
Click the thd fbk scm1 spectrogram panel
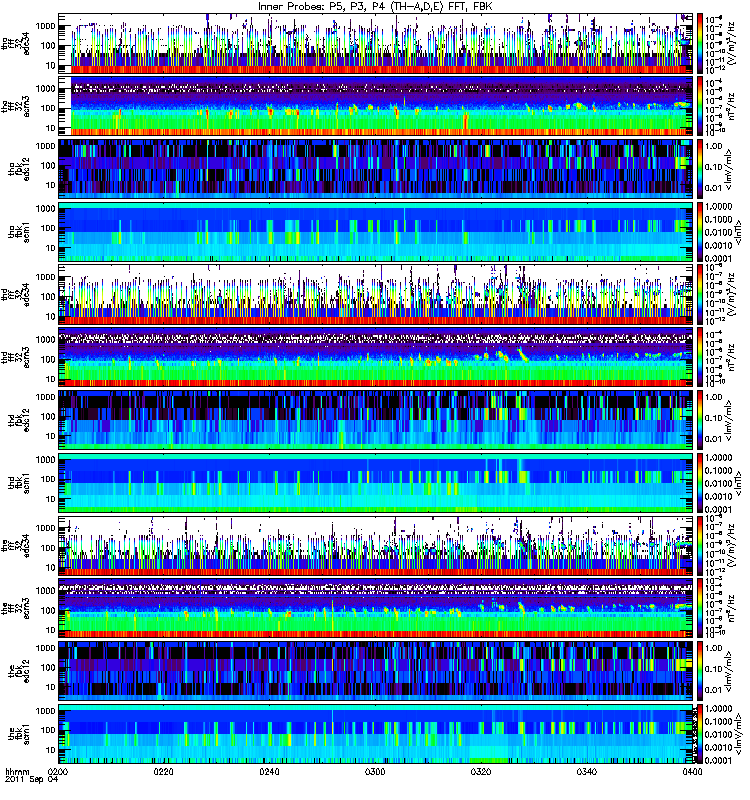pos(376,483)
